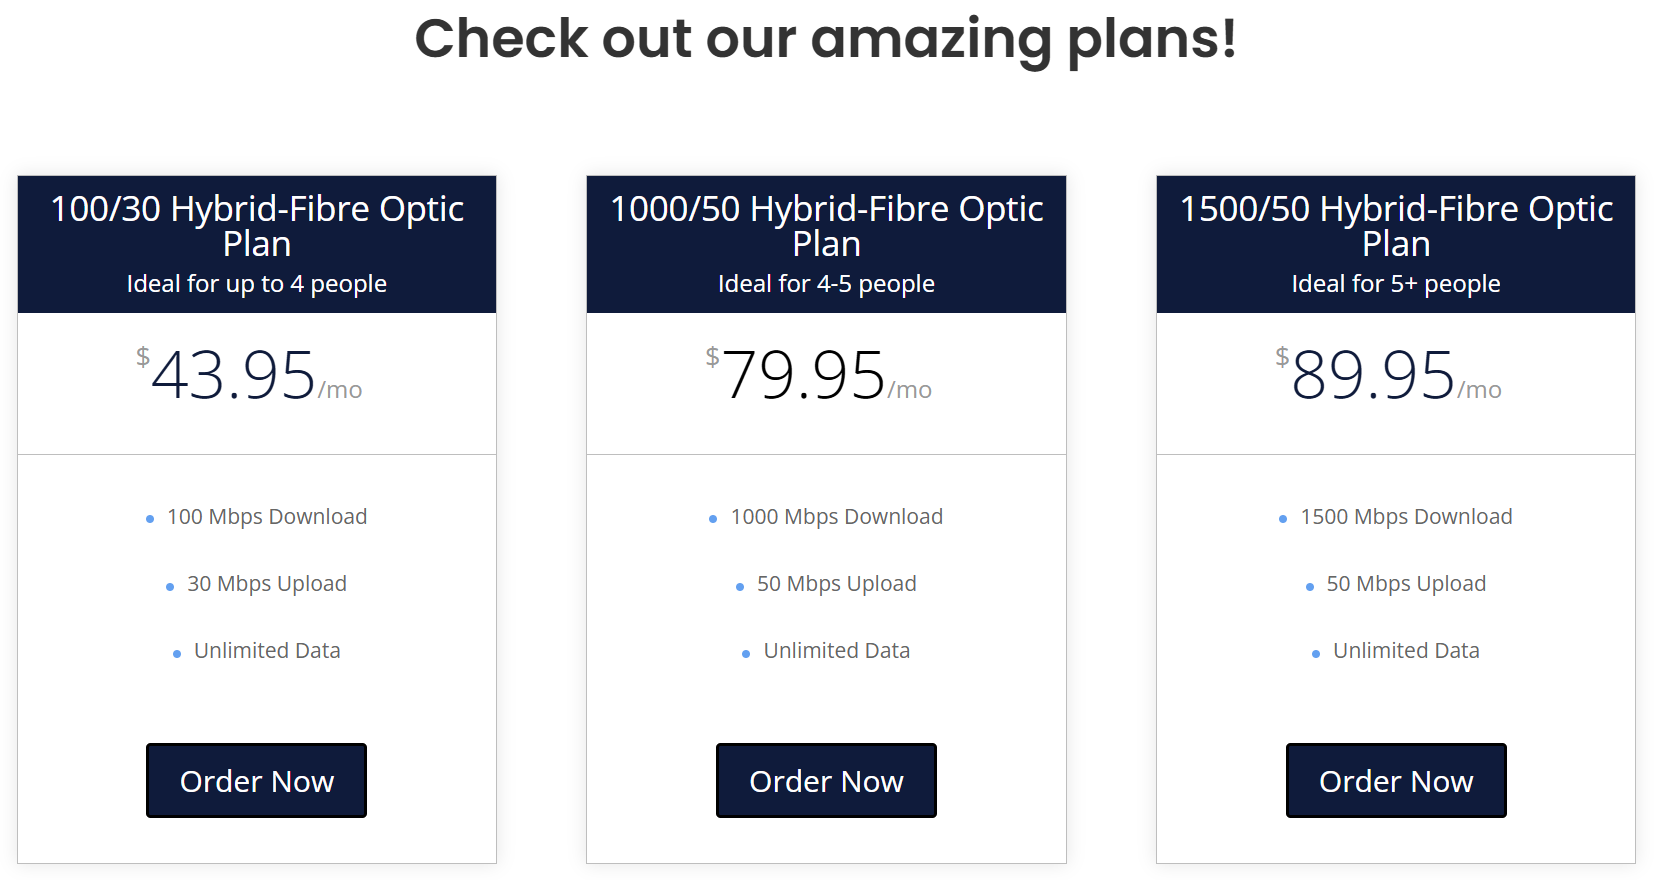Click the 'Ideal for 5+ people' subtitle

(x=1396, y=284)
